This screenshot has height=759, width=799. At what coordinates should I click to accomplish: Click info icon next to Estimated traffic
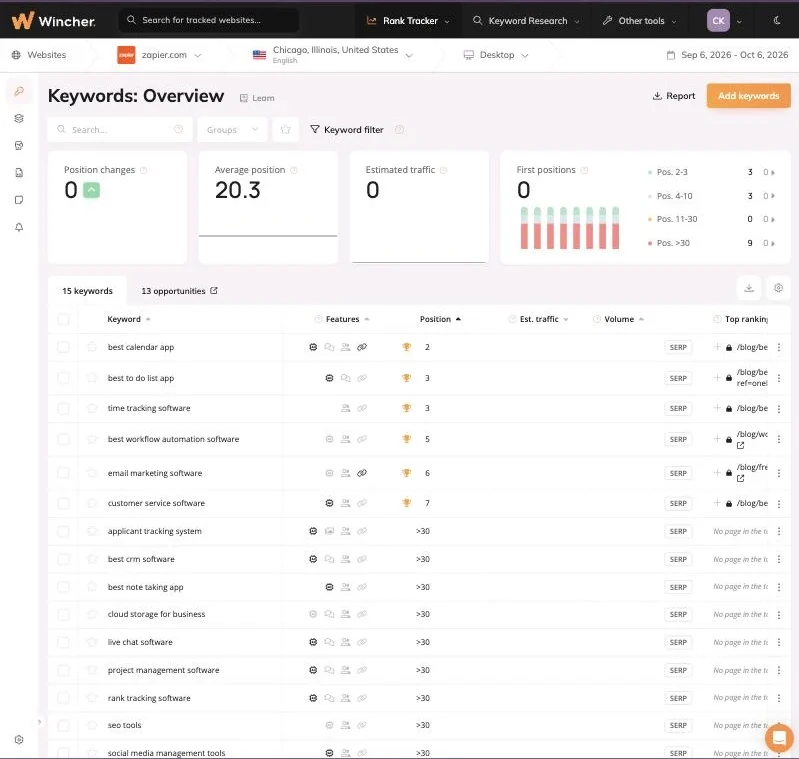(x=443, y=170)
